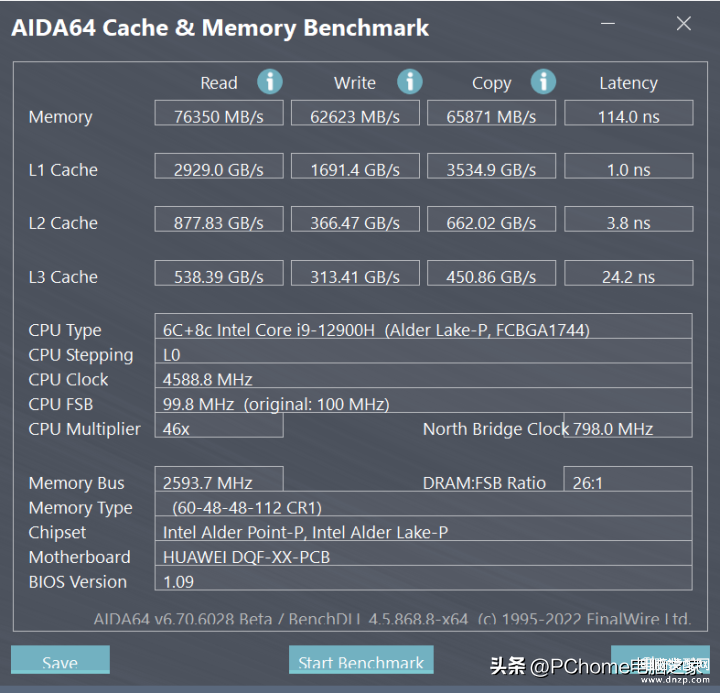Click the Start Benchmark button
720x693 pixels.
[x=361, y=660]
